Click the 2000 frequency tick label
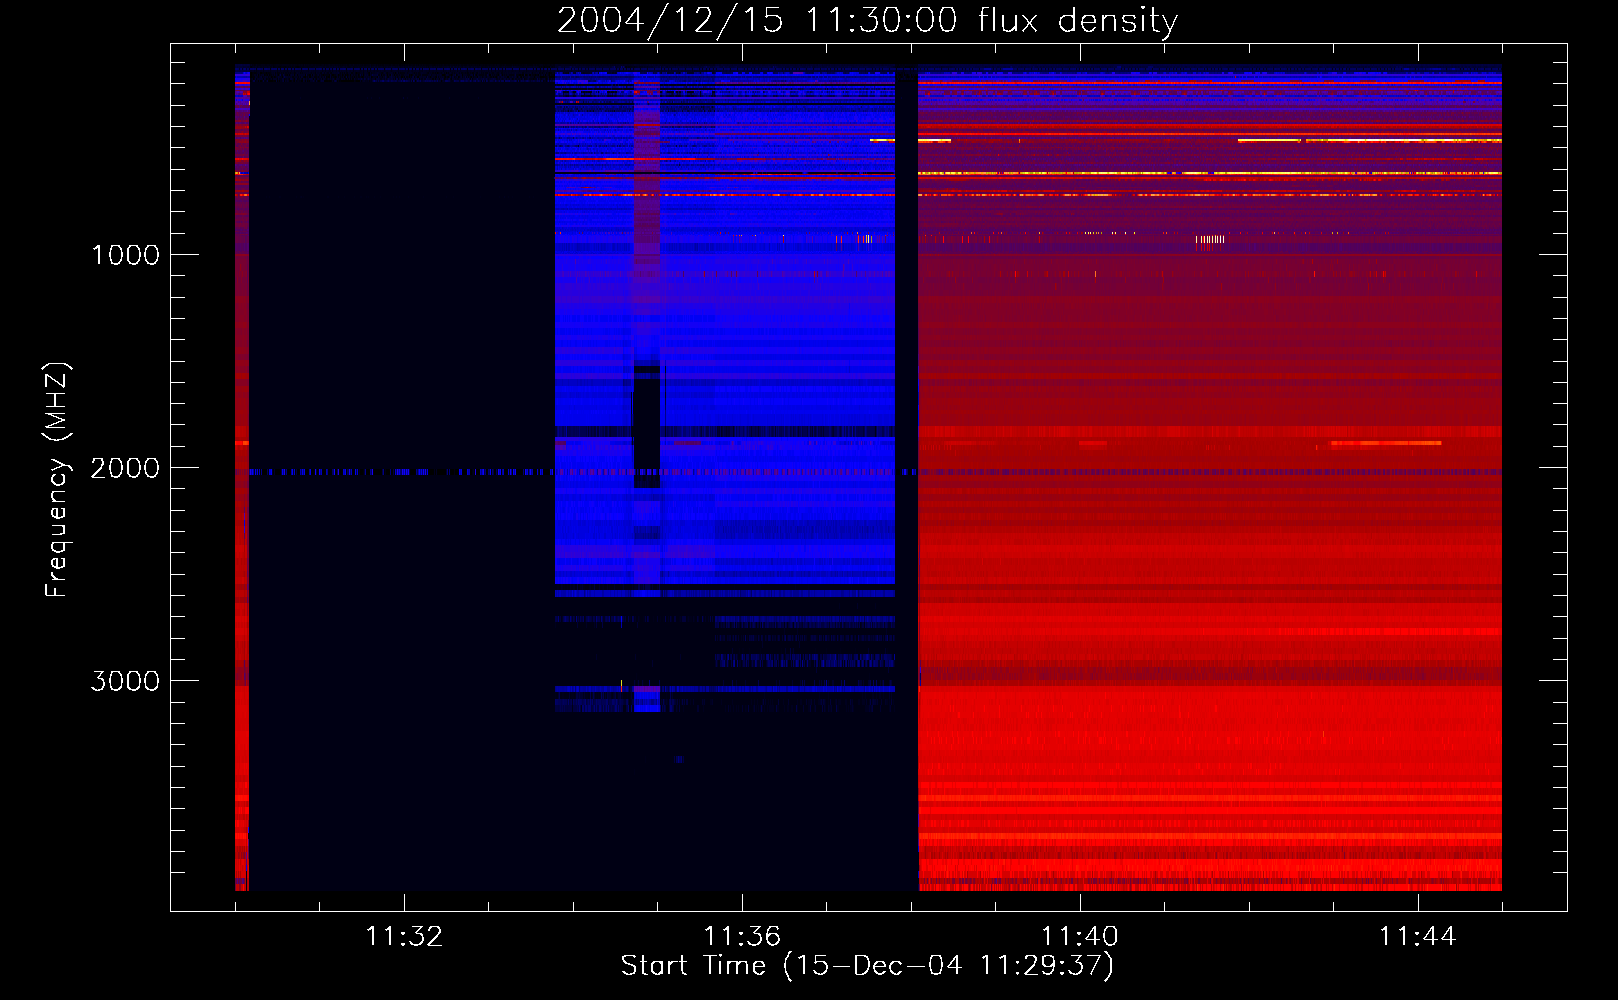Viewport: 1618px width, 1000px height. (126, 468)
